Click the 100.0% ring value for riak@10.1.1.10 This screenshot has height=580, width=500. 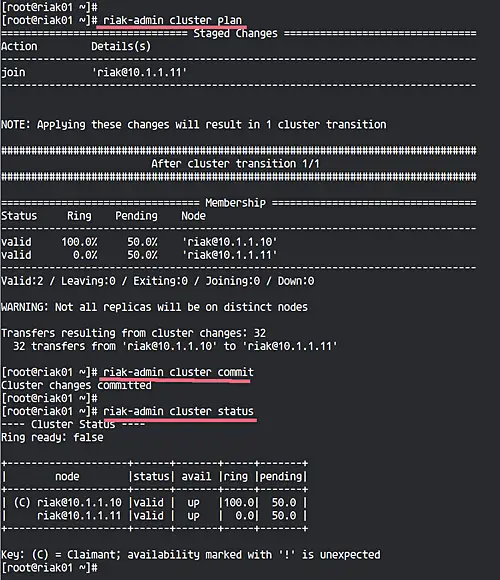point(79,242)
